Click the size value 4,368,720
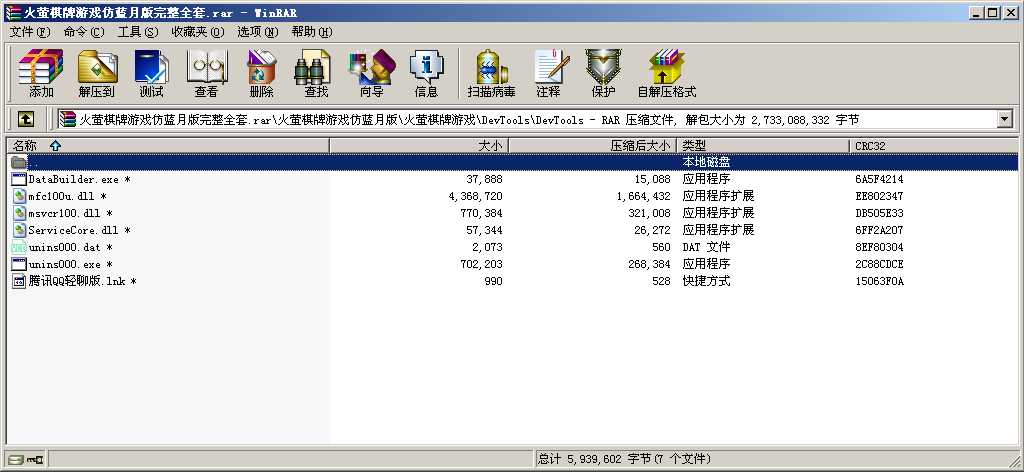The height and width of the screenshot is (472, 1024). [475, 196]
